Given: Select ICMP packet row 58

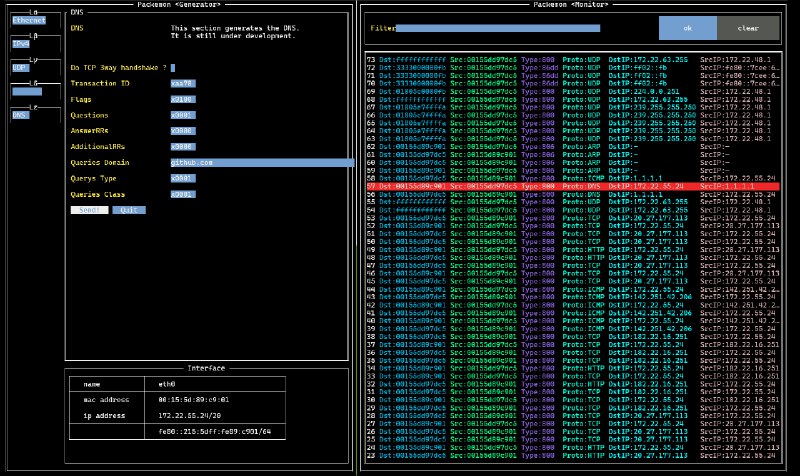Looking at the screenshot, I should (x=573, y=179).
